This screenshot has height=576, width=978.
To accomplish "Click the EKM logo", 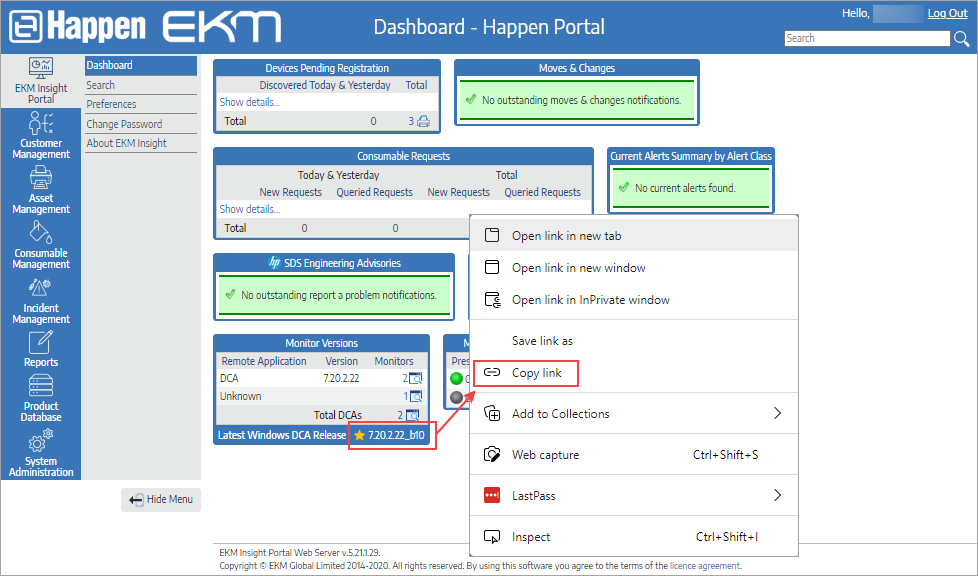I will point(222,27).
